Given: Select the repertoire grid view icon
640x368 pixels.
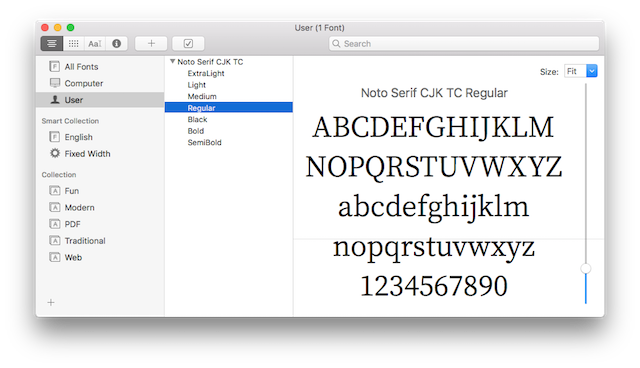Looking at the screenshot, I should click(73, 43).
